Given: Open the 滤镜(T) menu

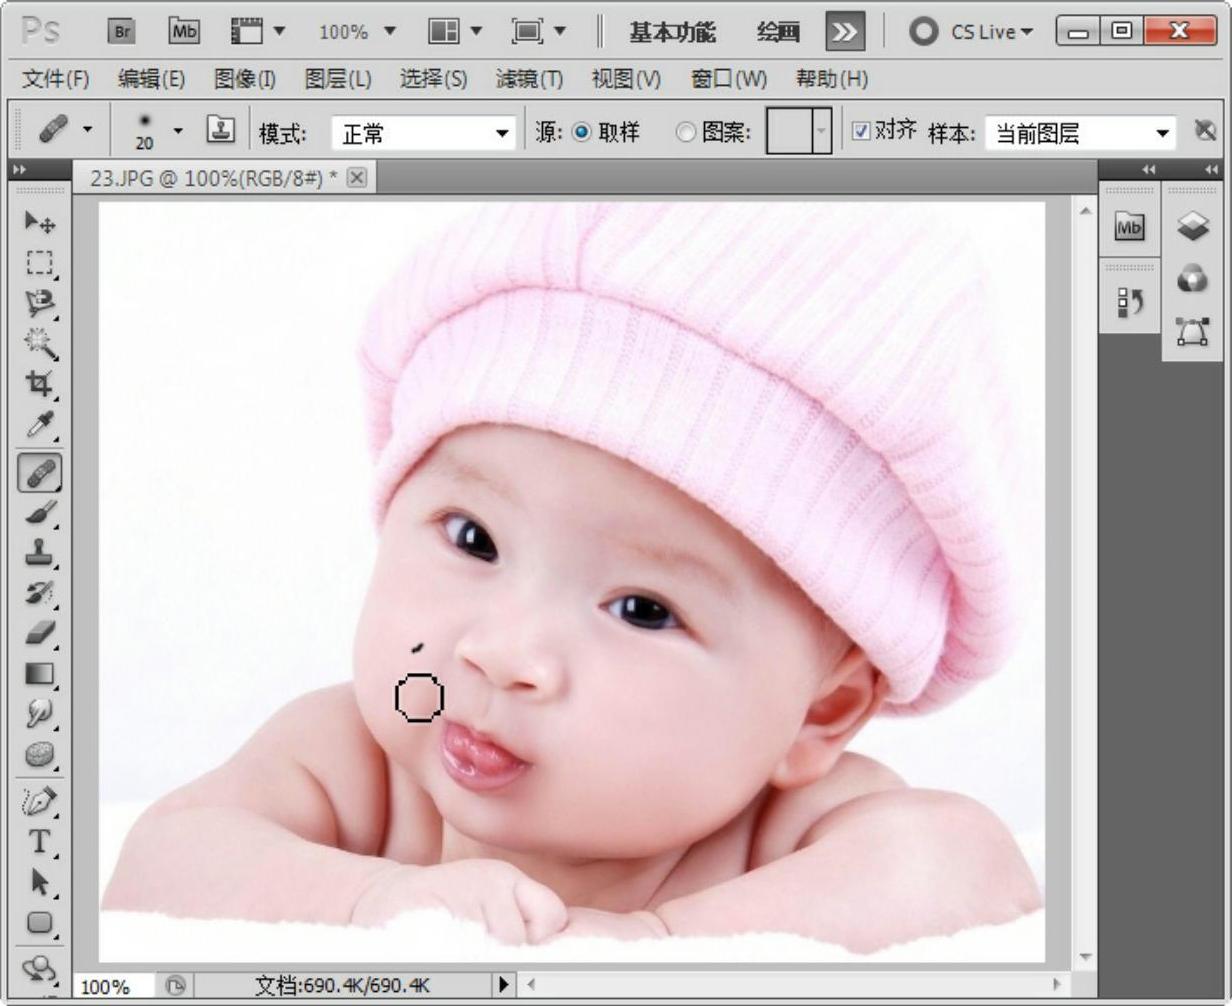Looking at the screenshot, I should (x=529, y=78).
